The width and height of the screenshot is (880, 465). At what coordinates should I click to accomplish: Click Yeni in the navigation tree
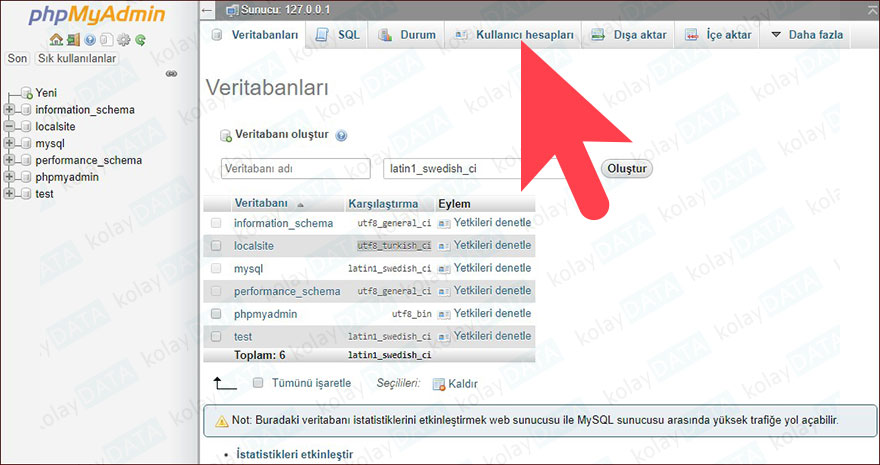[46, 93]
